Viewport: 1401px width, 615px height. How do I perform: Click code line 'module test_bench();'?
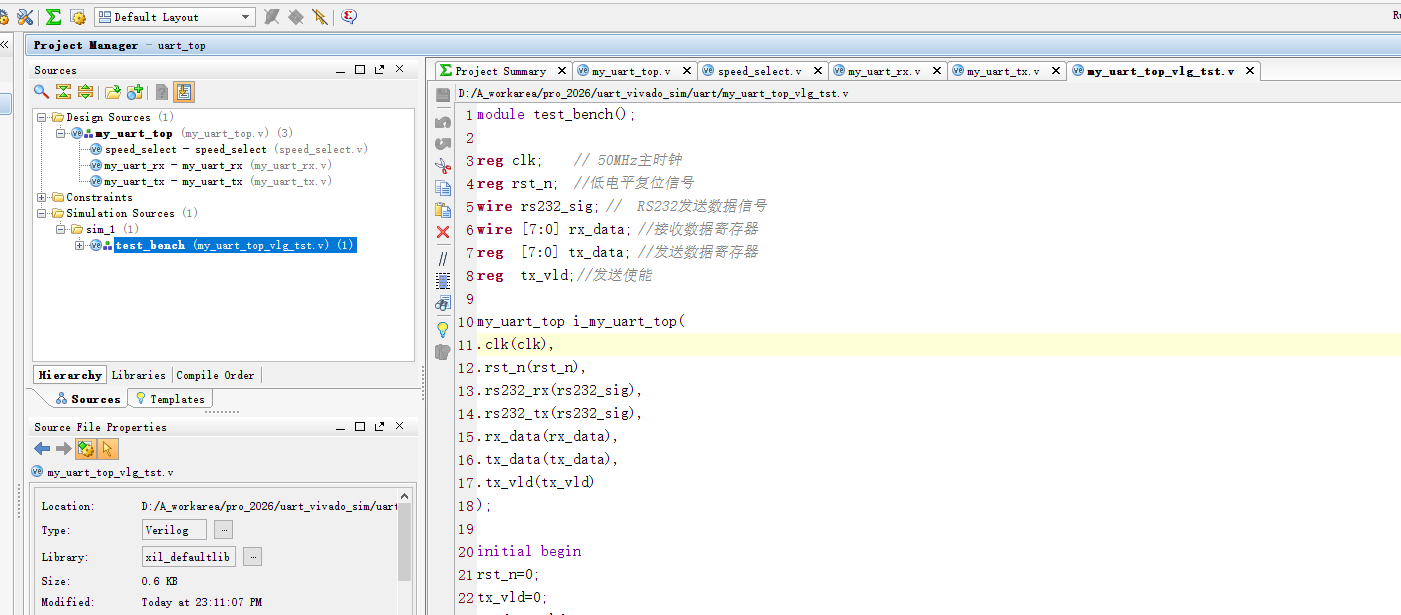pos(556,114)
